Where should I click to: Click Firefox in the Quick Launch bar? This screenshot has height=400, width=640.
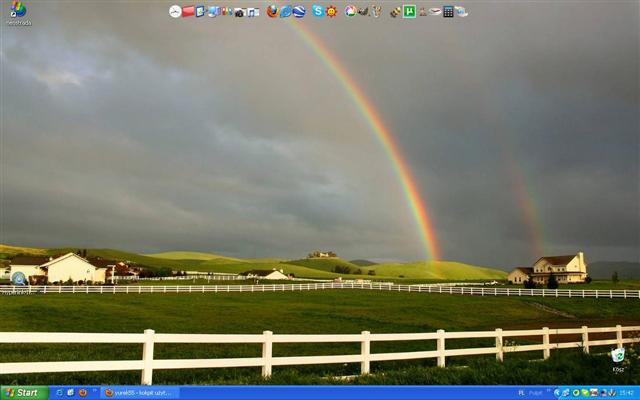pos(83,393)
